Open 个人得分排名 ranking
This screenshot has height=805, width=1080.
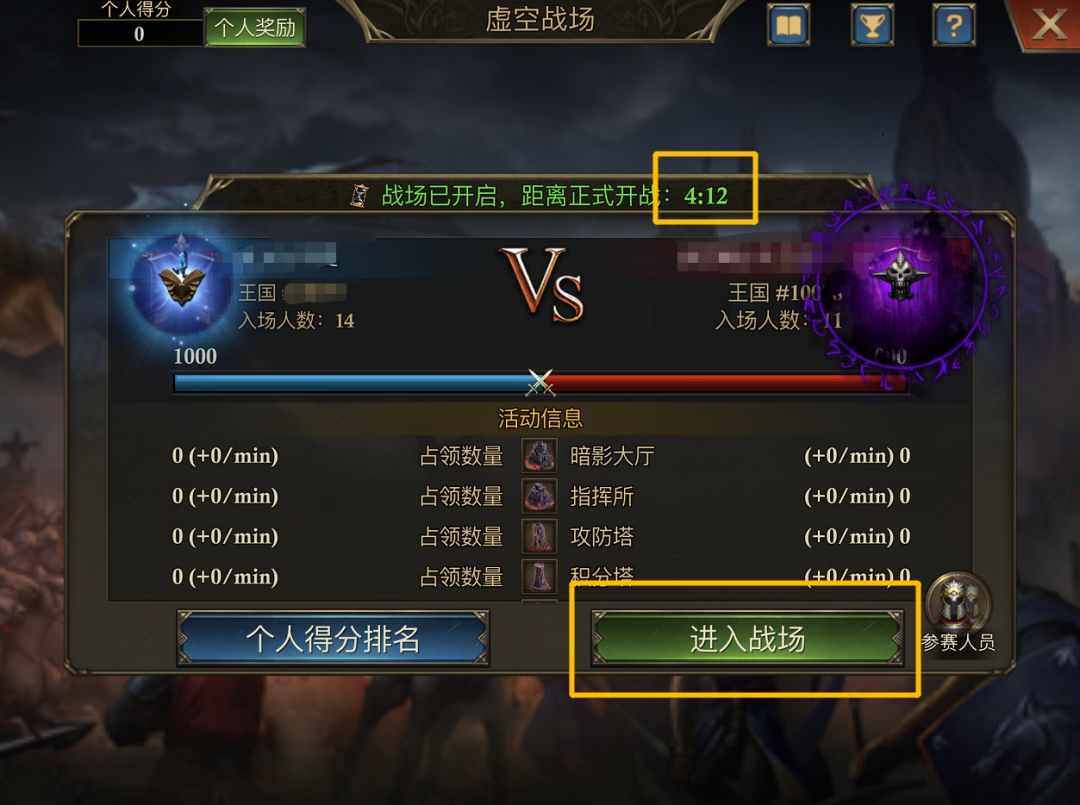(x=333, y=639)
